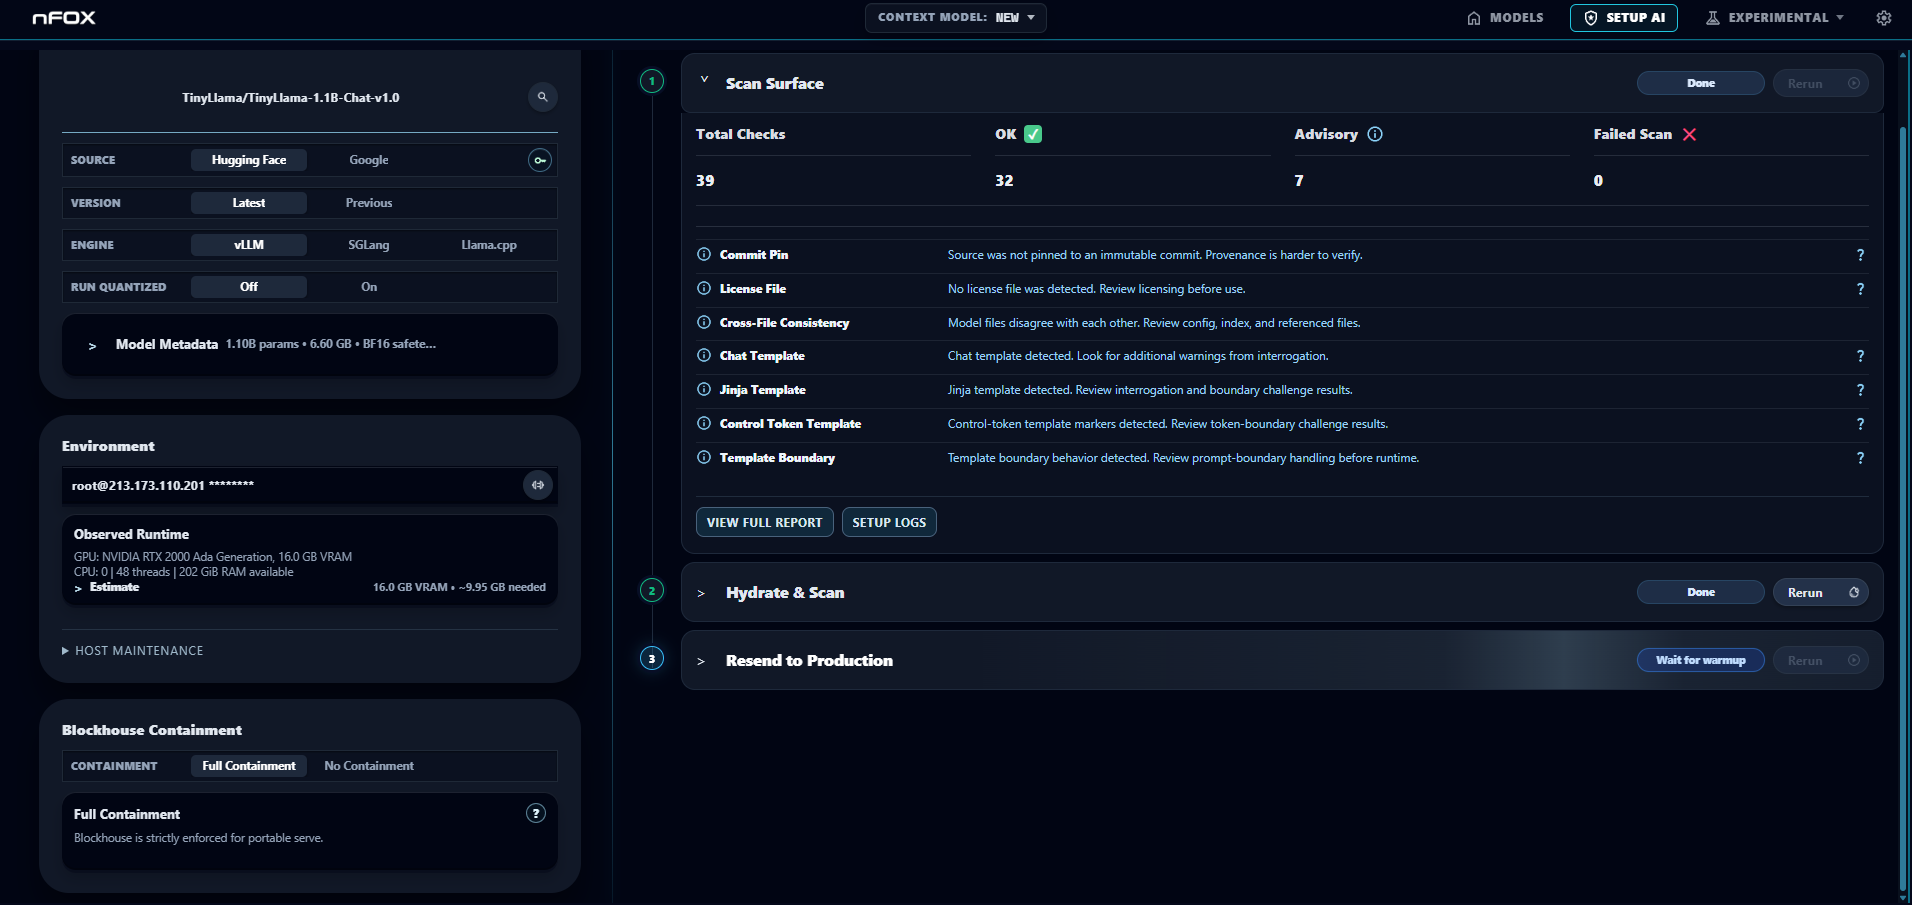Image resolution: width=1912 pixels, height=905 pixels.
Task: Click the step 2 circle marker
Action: click(x=652, y=591)
